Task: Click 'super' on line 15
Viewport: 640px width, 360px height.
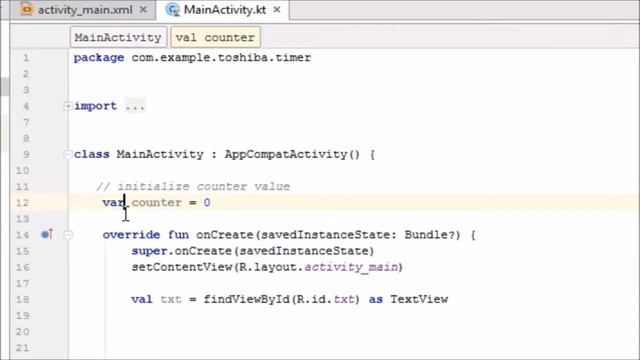Action: [149, 251]
